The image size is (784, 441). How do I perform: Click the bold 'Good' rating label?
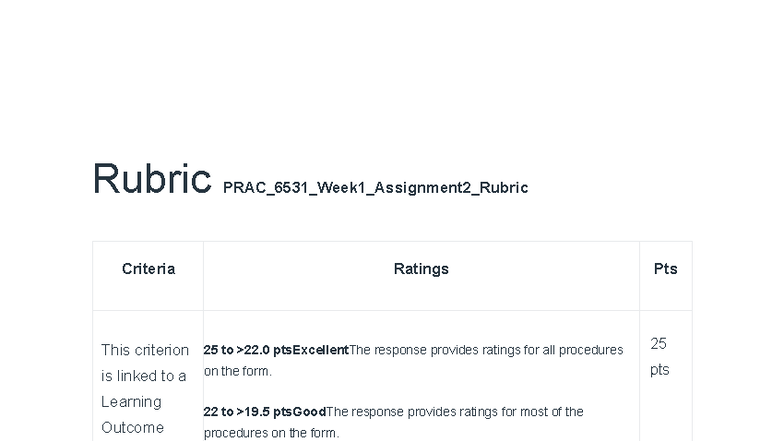309,412
